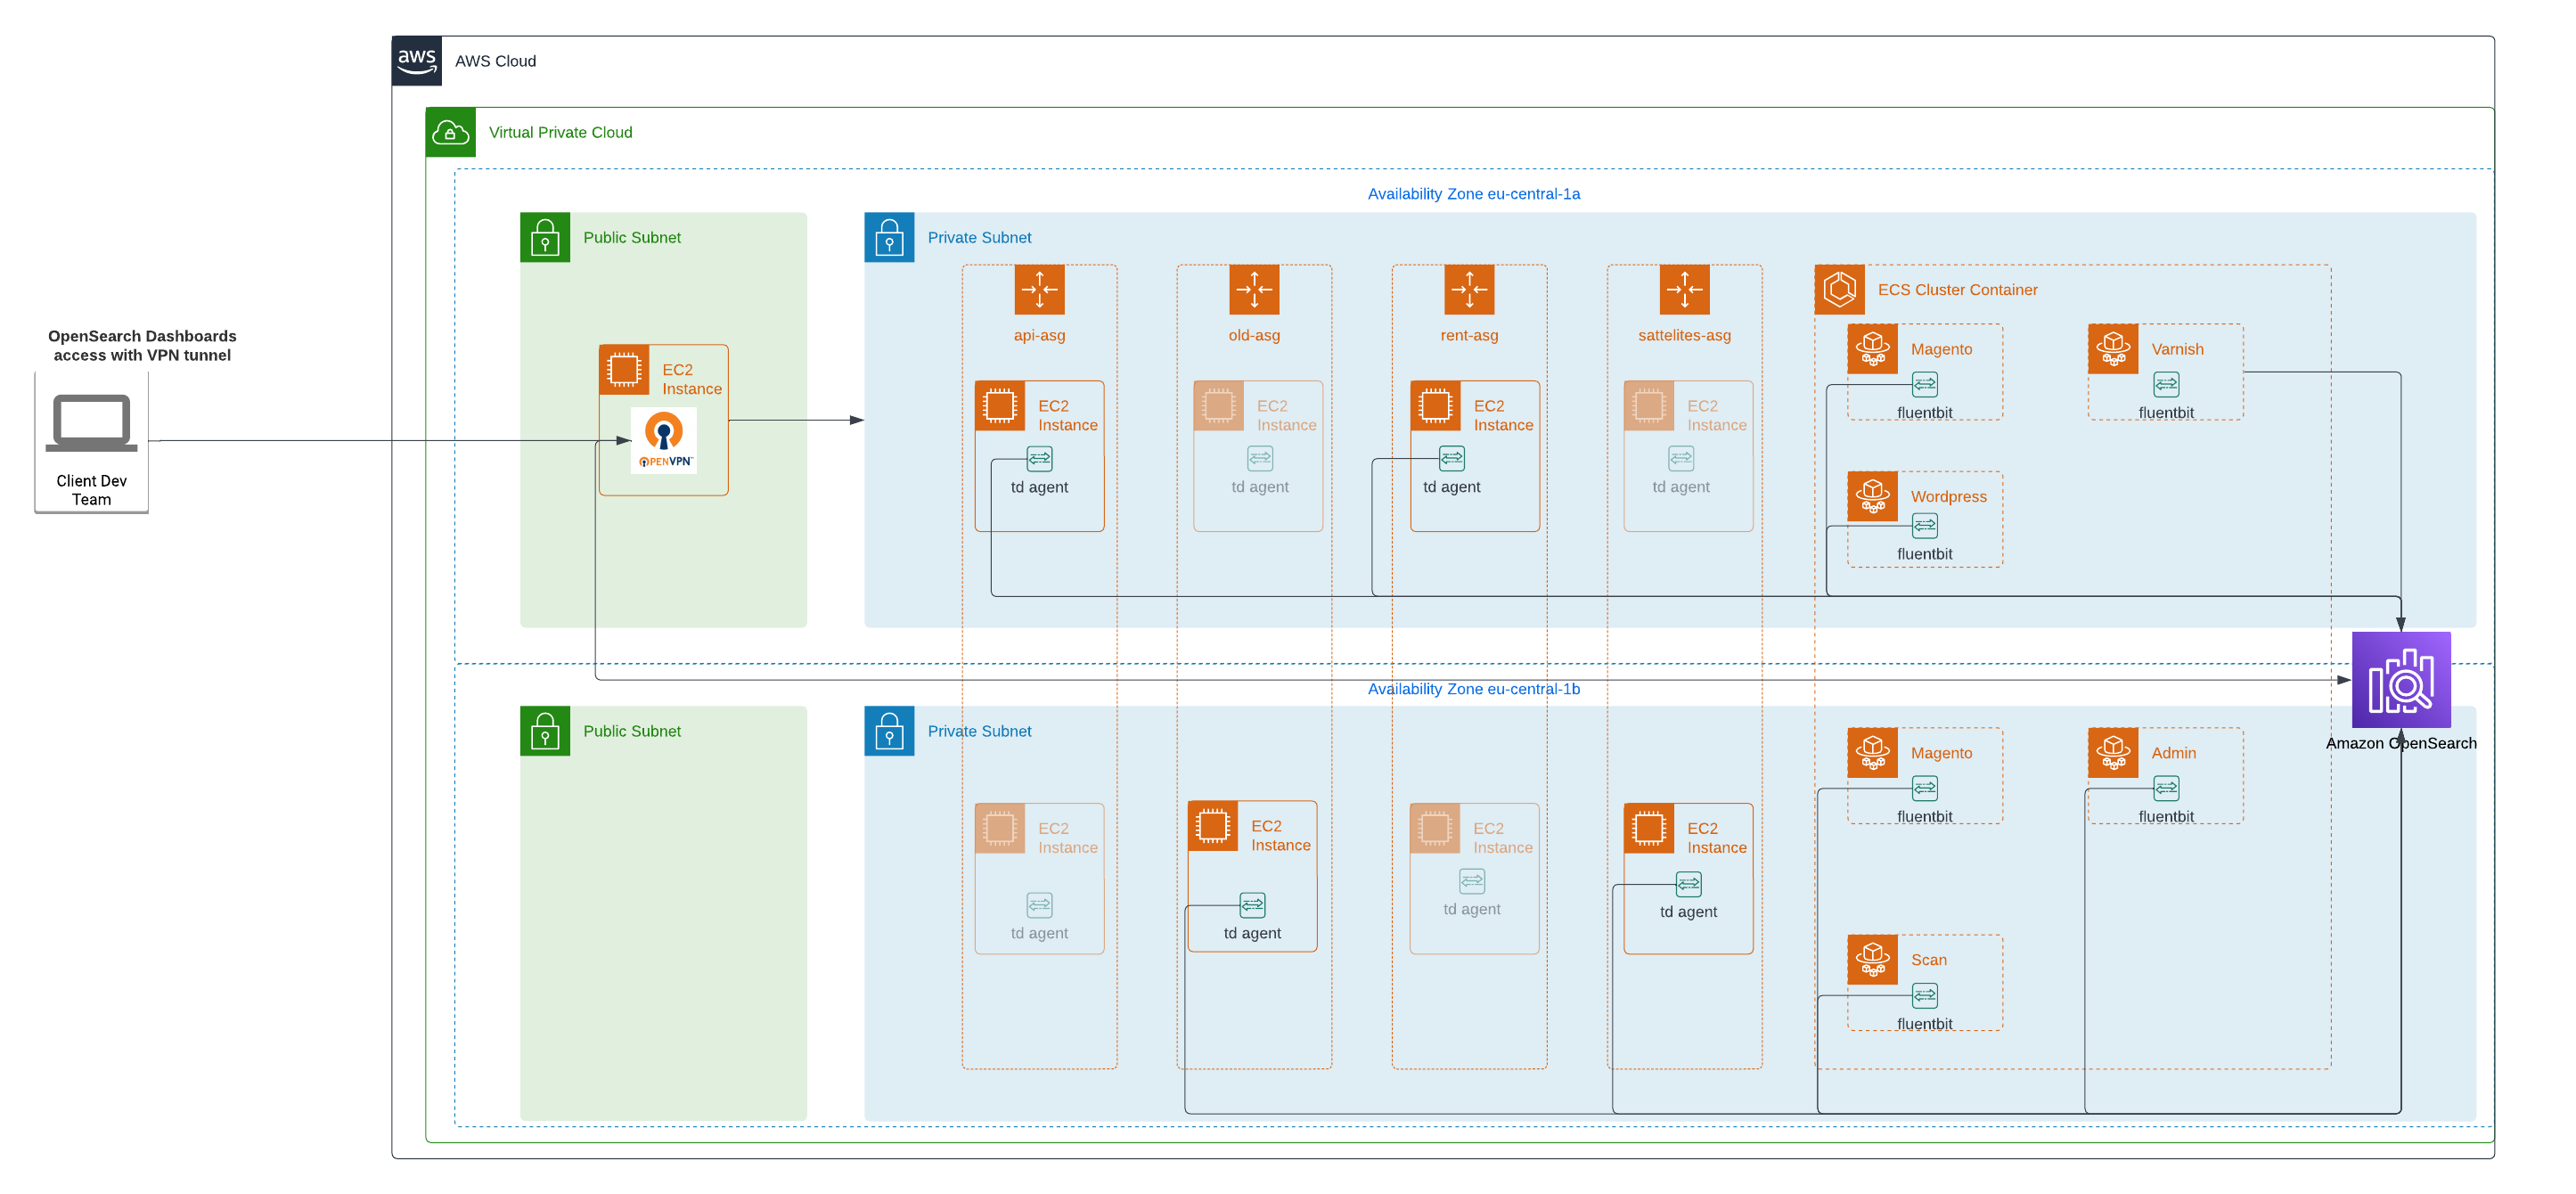This screenshot has height=1194, width=2576.
Task: Click the td agent icon in sattelites-asg bottom instance
Action: (1689, 884)
